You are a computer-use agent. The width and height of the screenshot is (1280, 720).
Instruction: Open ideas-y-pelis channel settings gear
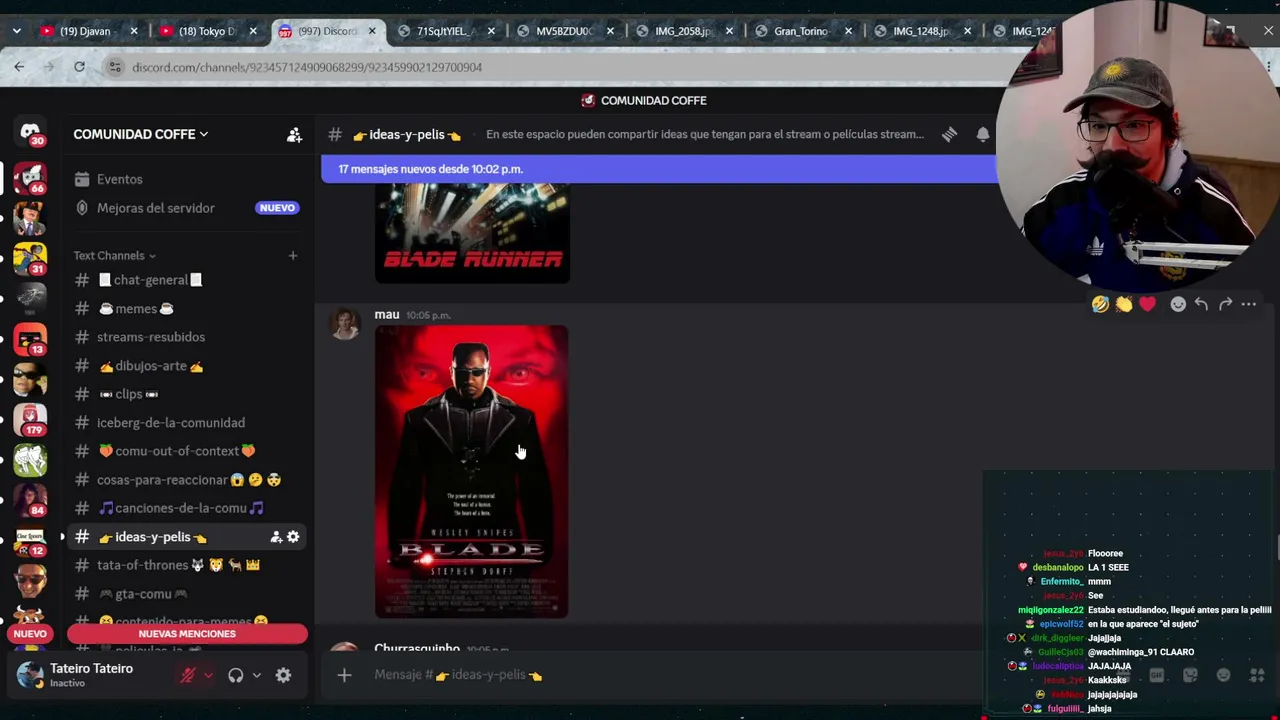293,537
